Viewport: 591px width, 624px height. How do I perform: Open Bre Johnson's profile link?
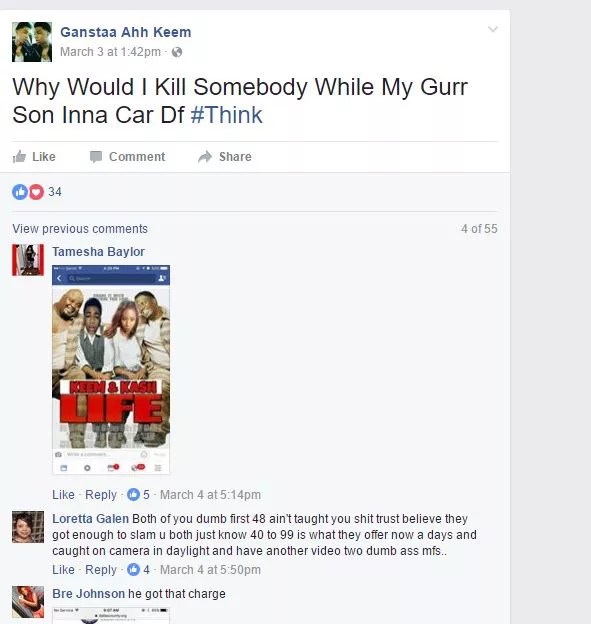coord(88,594)
